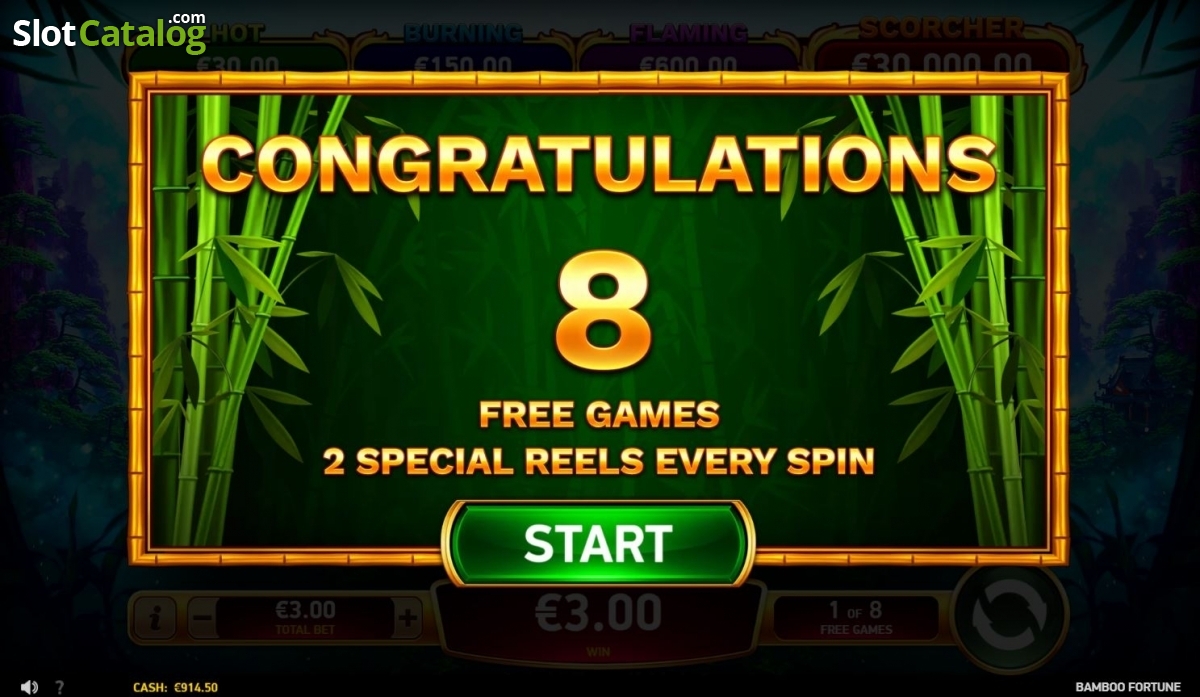Open help with question mark icon
The height and width of the screenshot is (697, 1200).
point(59,687)
